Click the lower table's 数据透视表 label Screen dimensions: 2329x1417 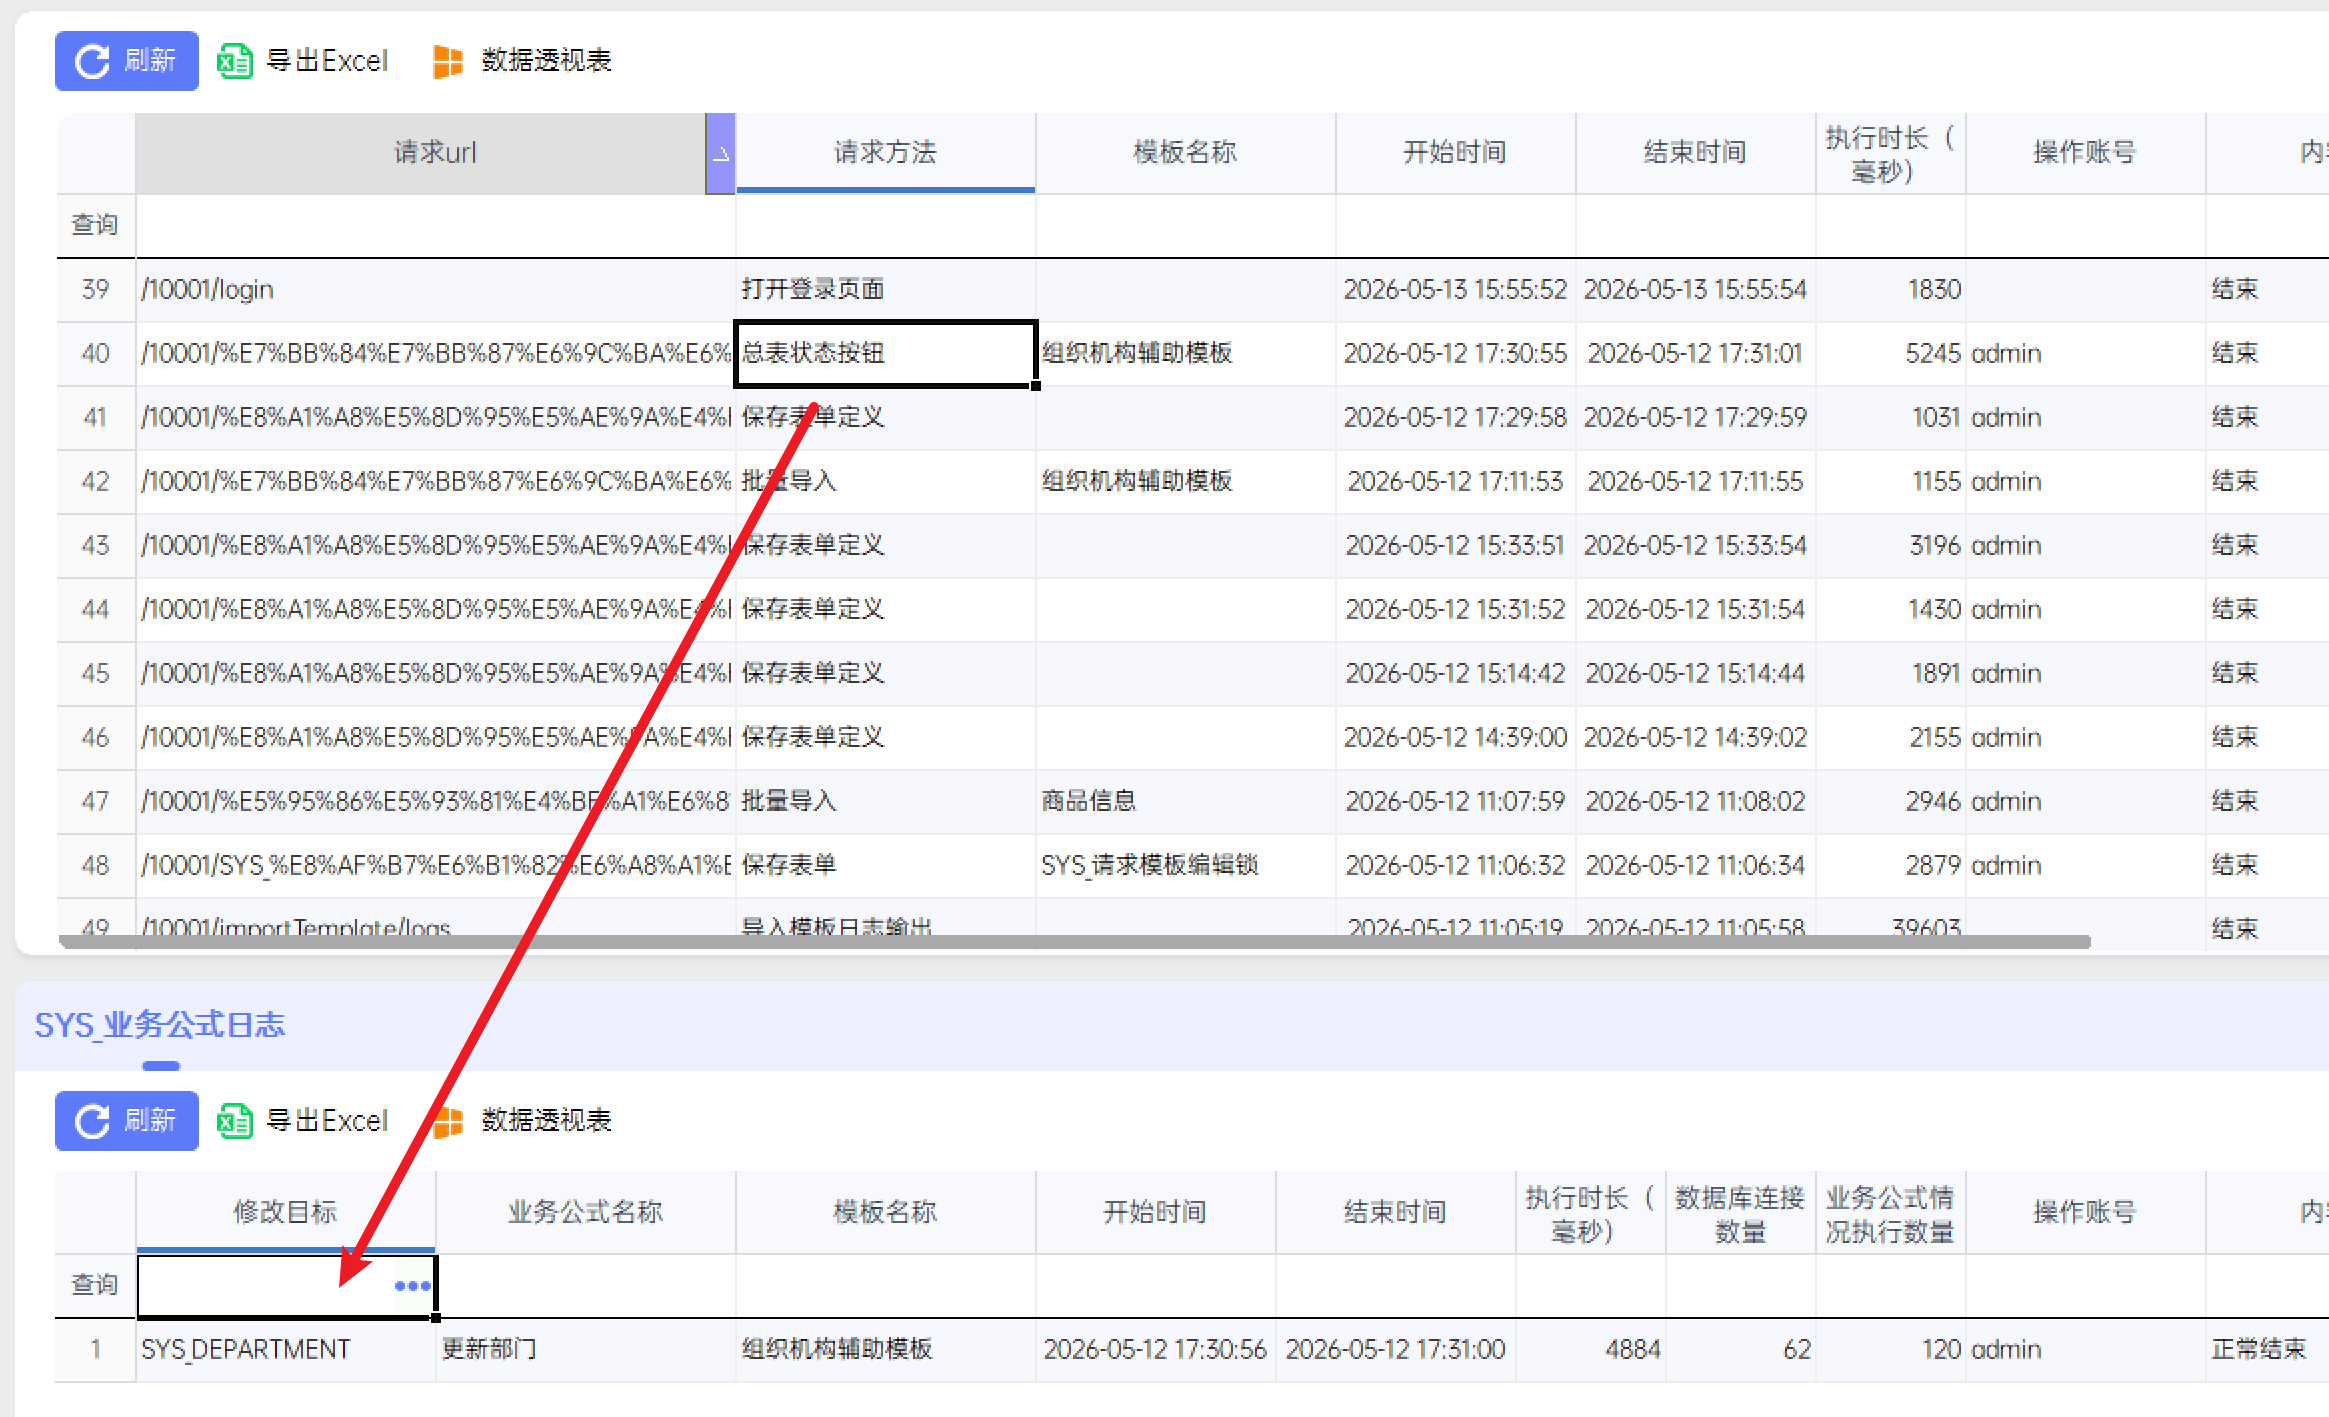tap(546, 1121)
